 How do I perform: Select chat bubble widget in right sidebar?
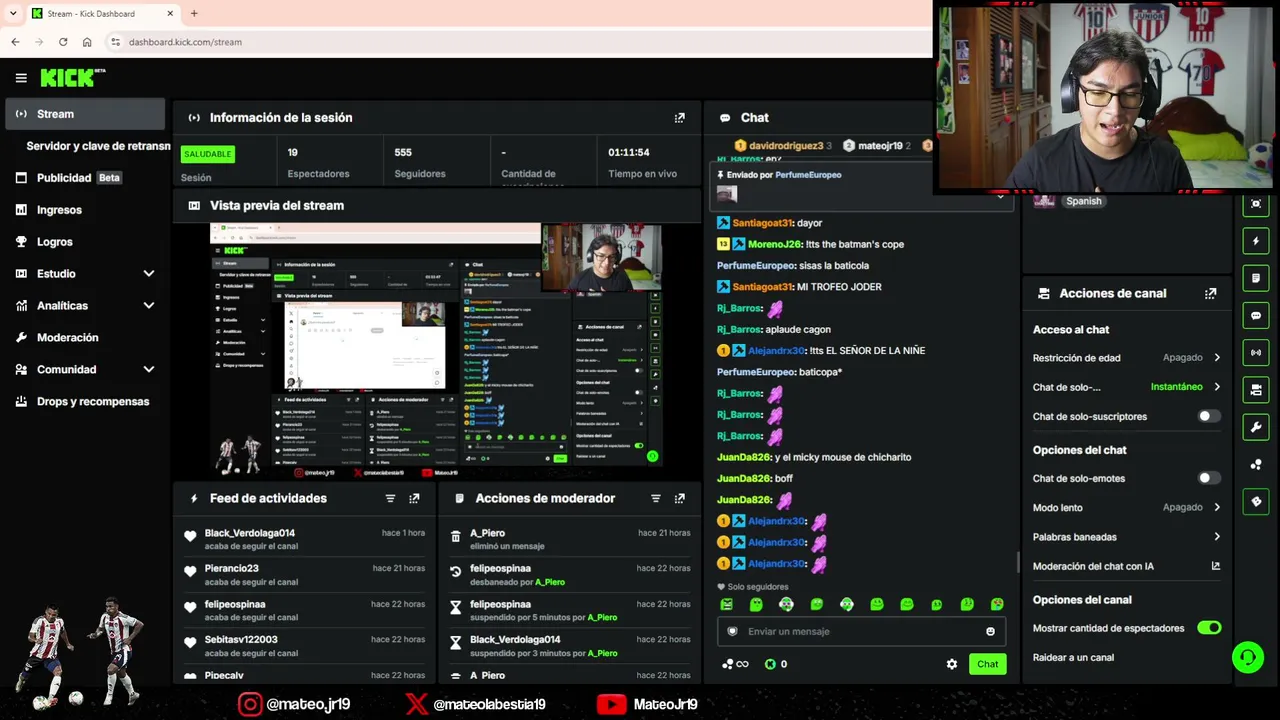point(1256,315)
